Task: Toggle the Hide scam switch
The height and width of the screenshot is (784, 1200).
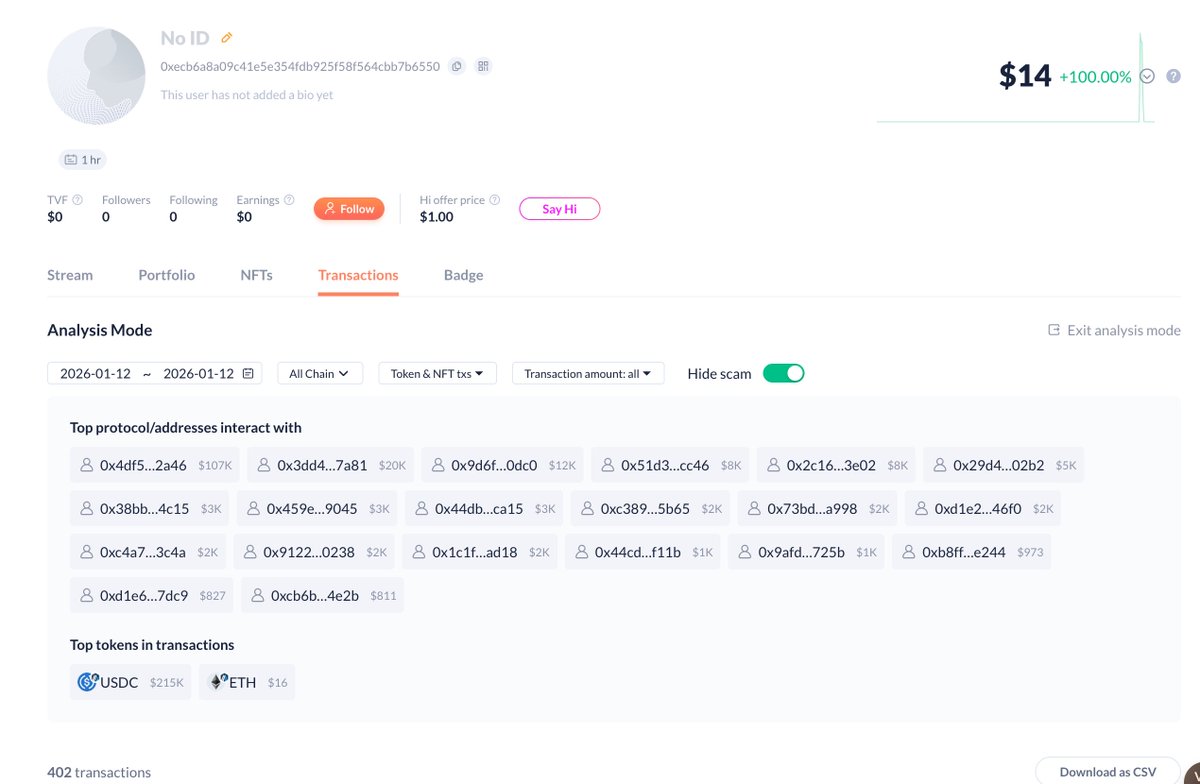Action: pyautogui.click(x=783, y=373)
